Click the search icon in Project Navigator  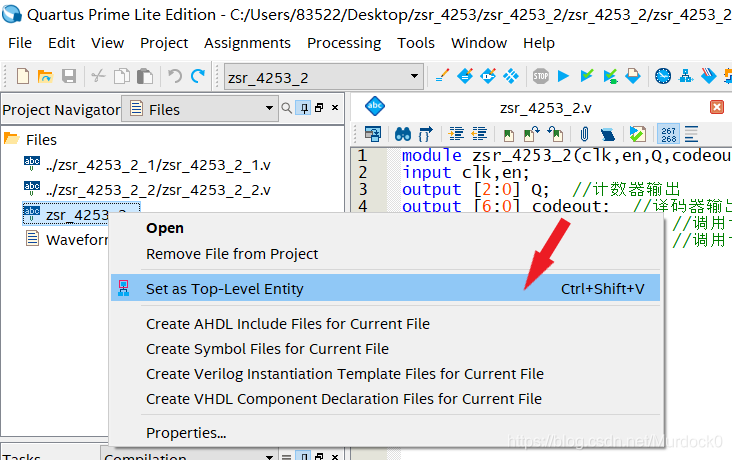pos(287,109)
